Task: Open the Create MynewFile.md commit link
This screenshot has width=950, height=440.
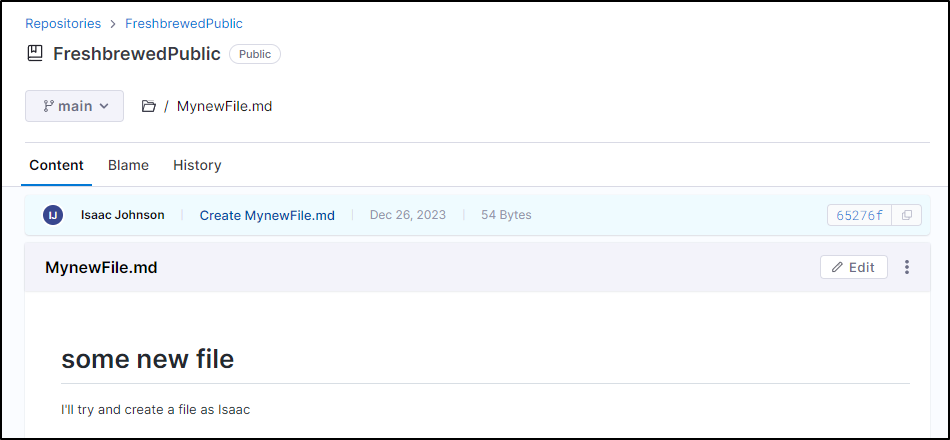Action: pos(267,215)
